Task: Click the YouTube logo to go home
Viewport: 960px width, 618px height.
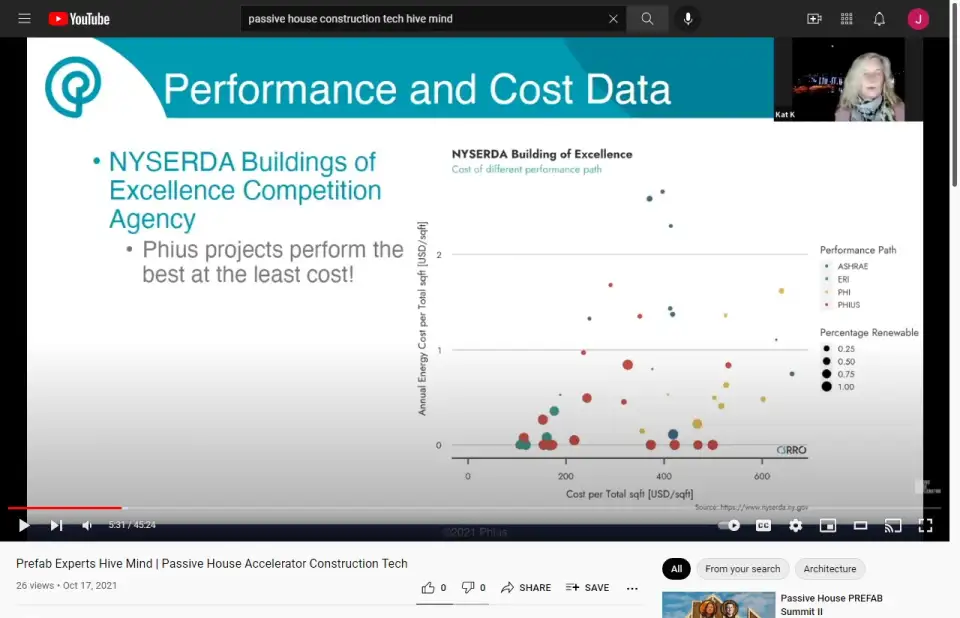Action: [x=79, y=19]
